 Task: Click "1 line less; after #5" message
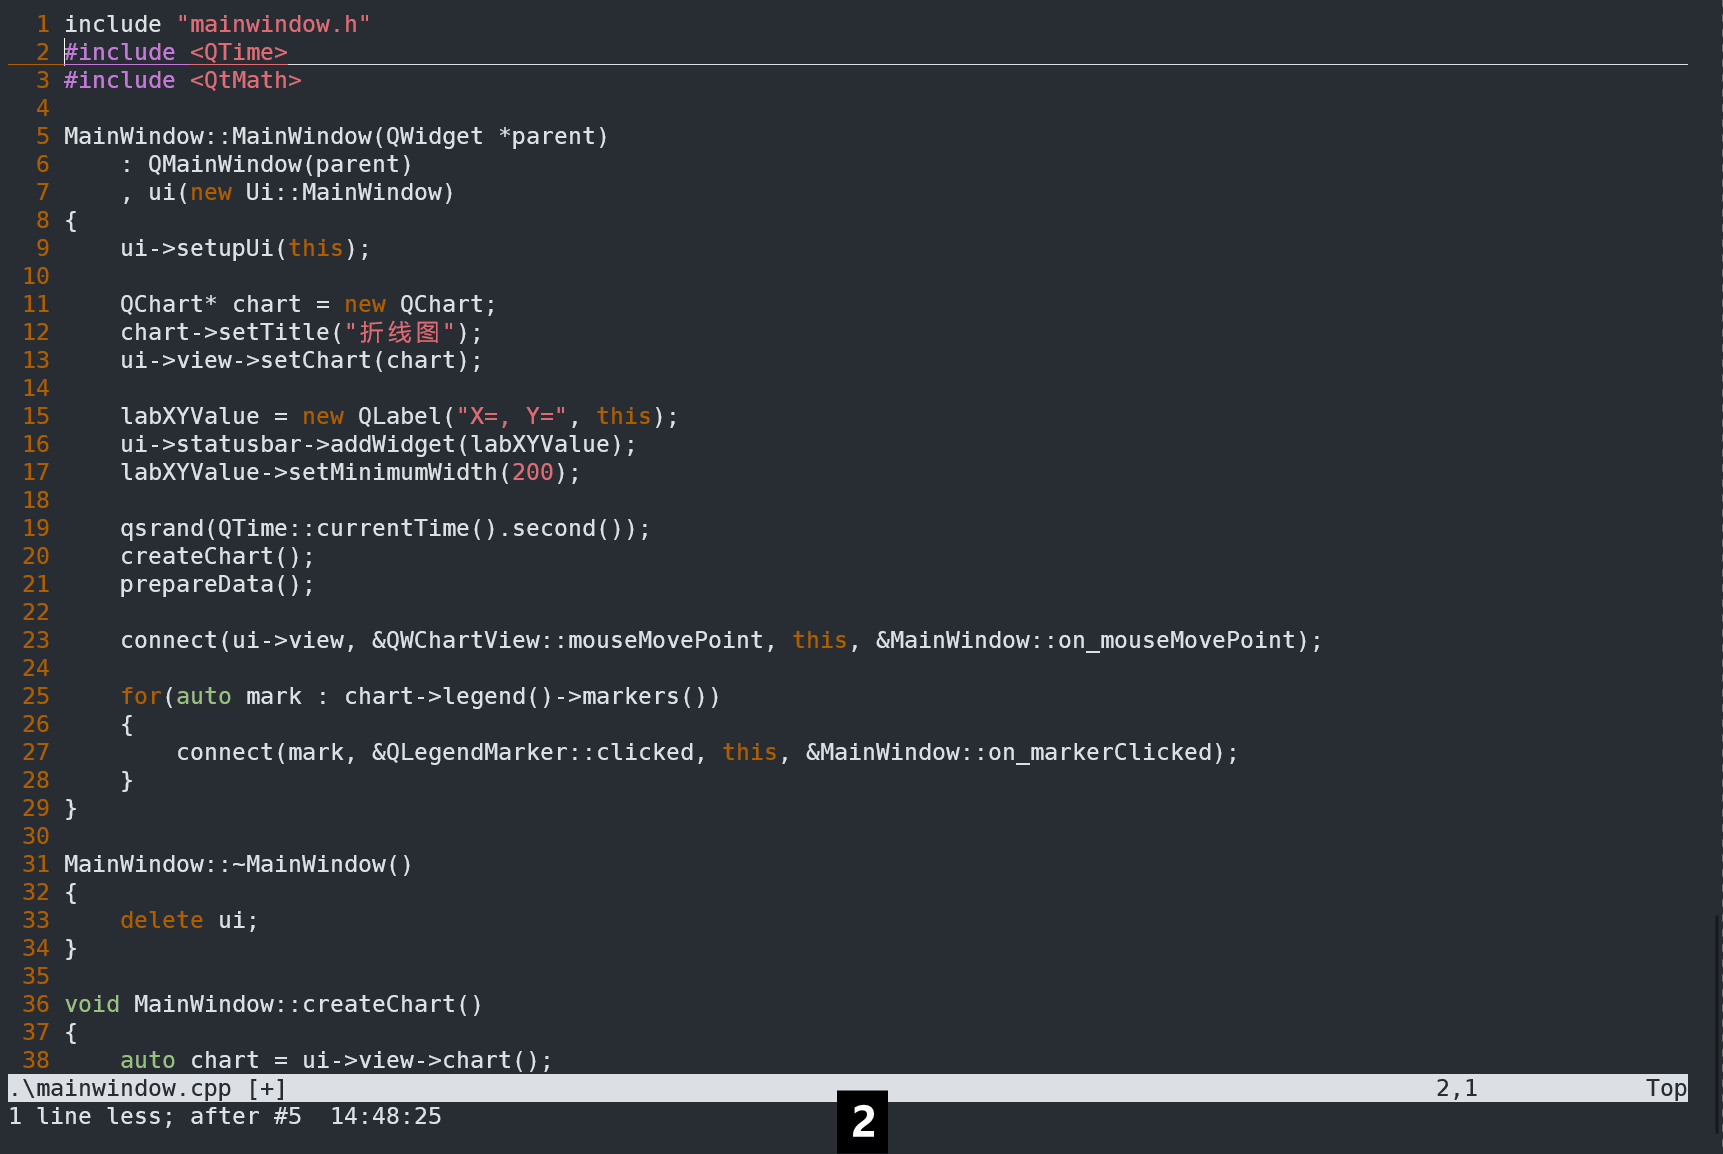coord(155,1116)
